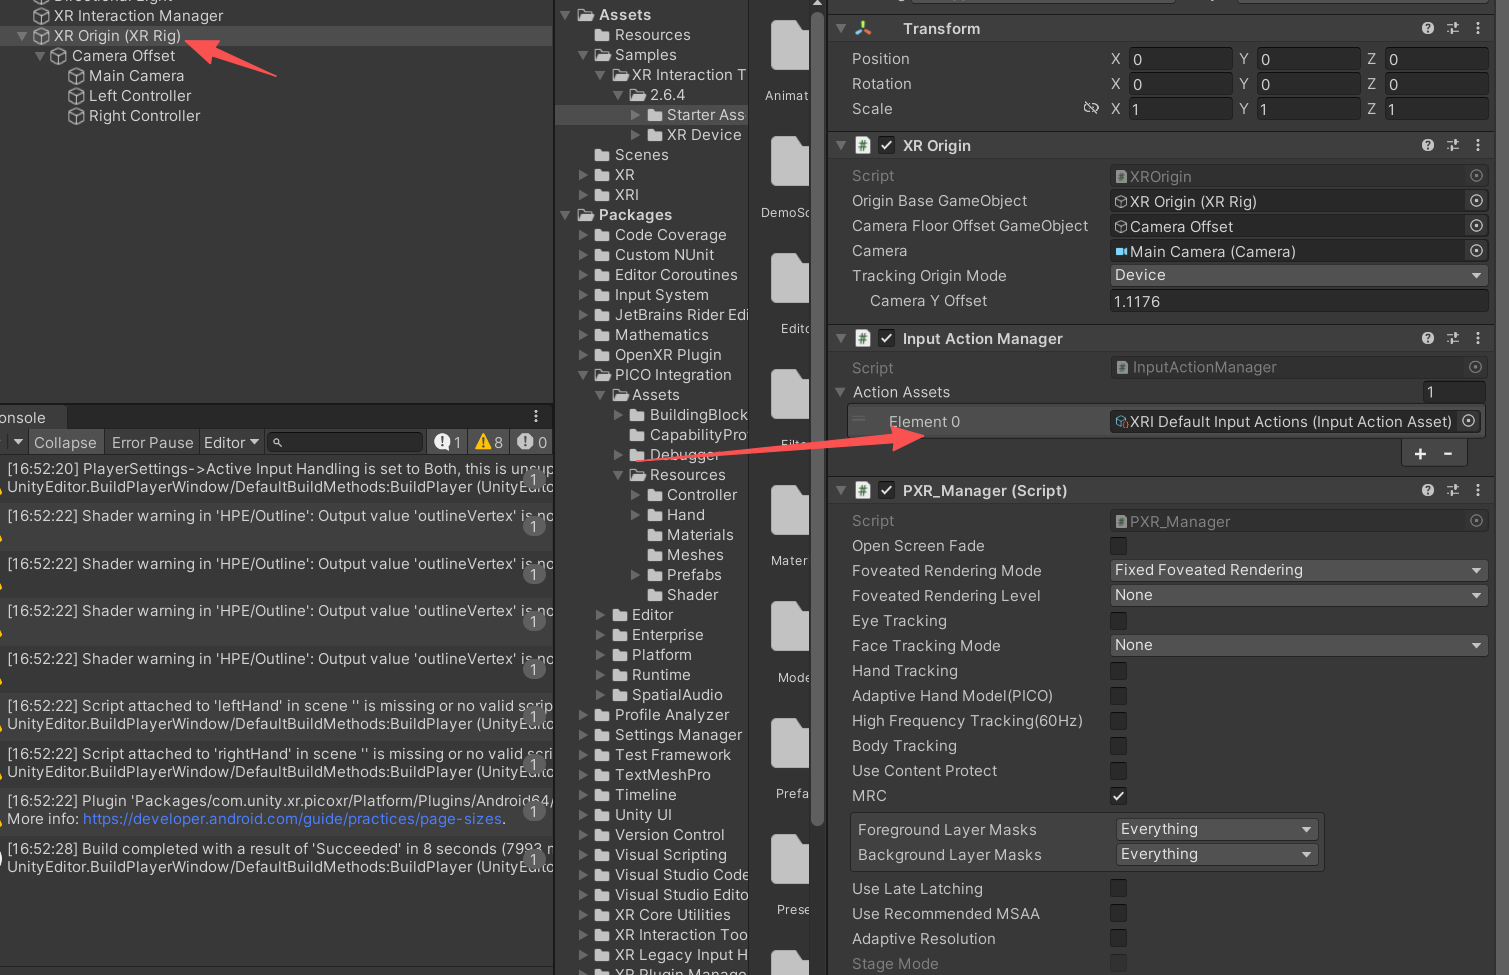Enable the Eye Tracking checkbox

click(1117, 620)
